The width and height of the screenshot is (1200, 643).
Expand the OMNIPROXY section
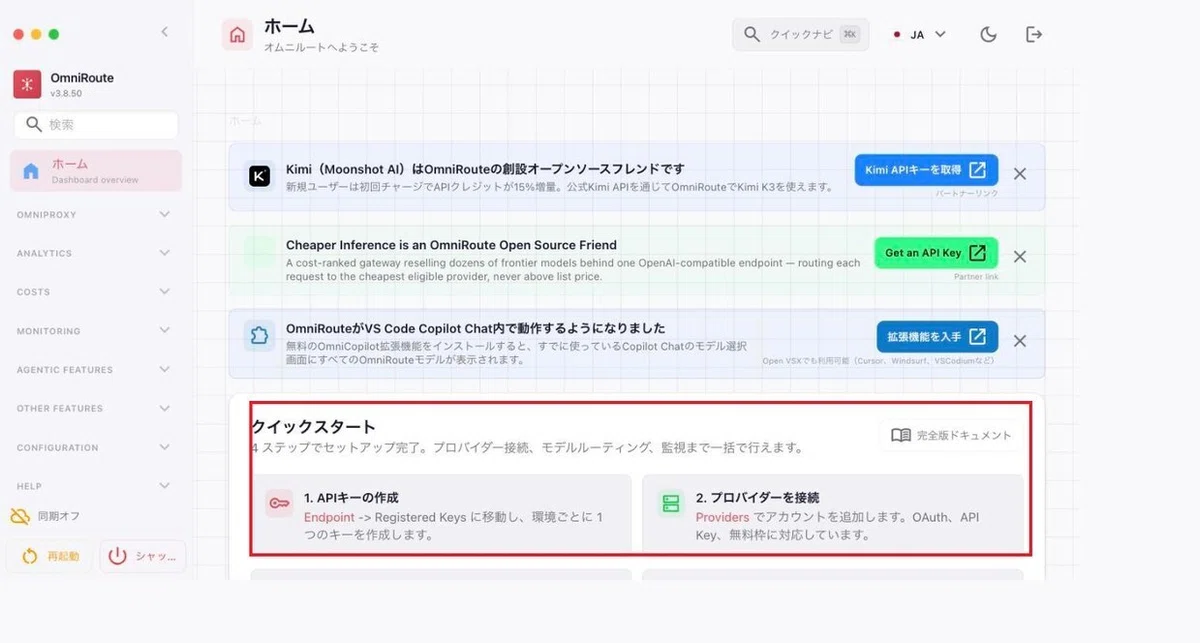pos(93,215)
